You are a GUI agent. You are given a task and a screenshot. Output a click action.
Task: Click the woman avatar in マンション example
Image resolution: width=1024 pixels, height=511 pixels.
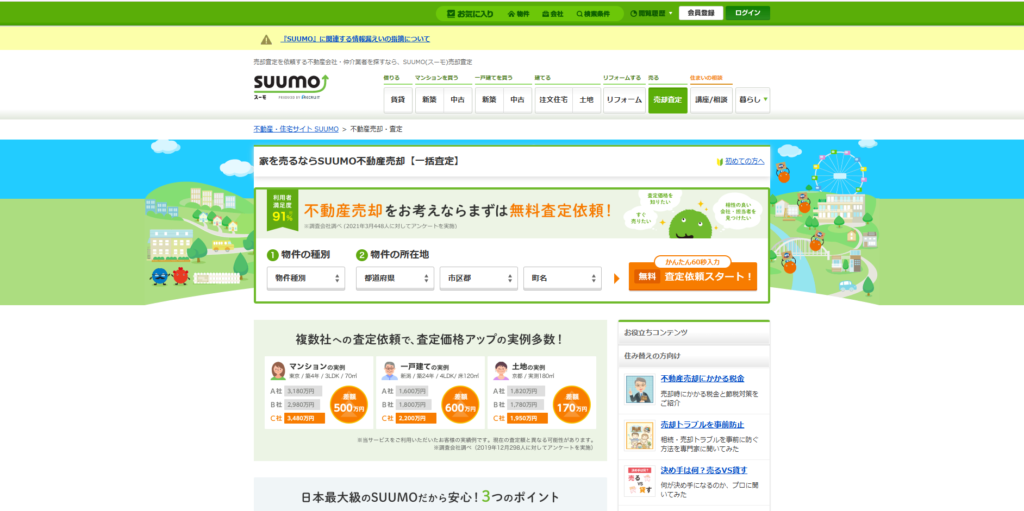(x=278, y=371)
